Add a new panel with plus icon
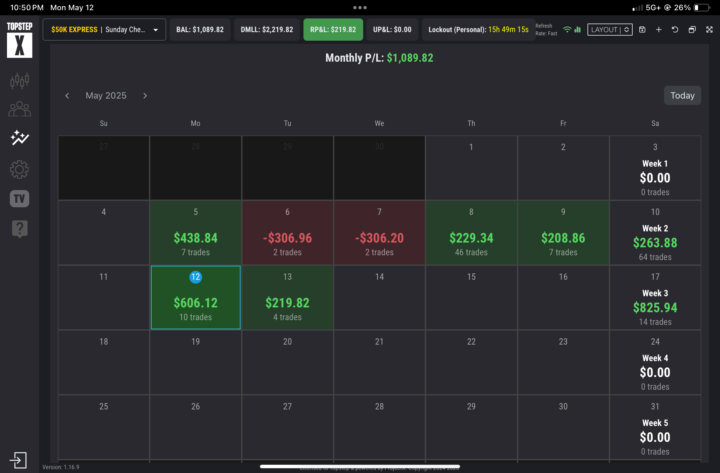 tap(658, 29)
